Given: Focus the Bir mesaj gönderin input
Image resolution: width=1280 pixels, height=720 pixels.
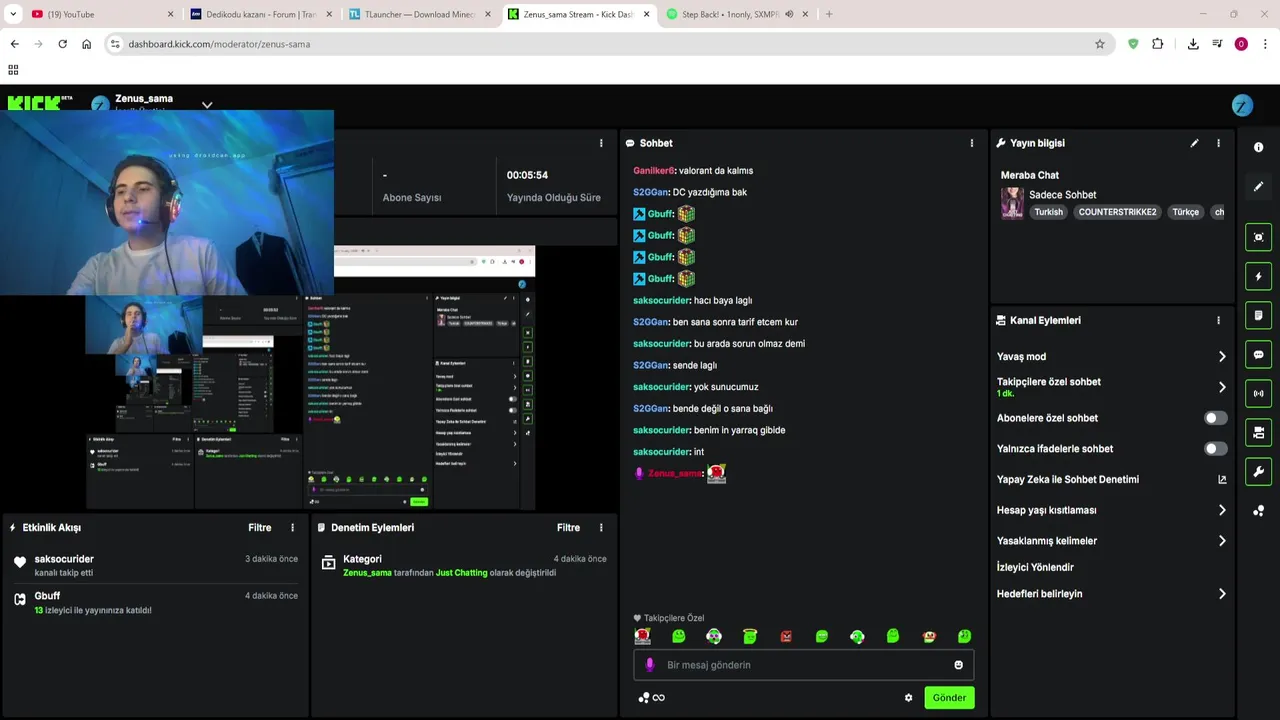Looking at the screenshot, I should [803, 665].
